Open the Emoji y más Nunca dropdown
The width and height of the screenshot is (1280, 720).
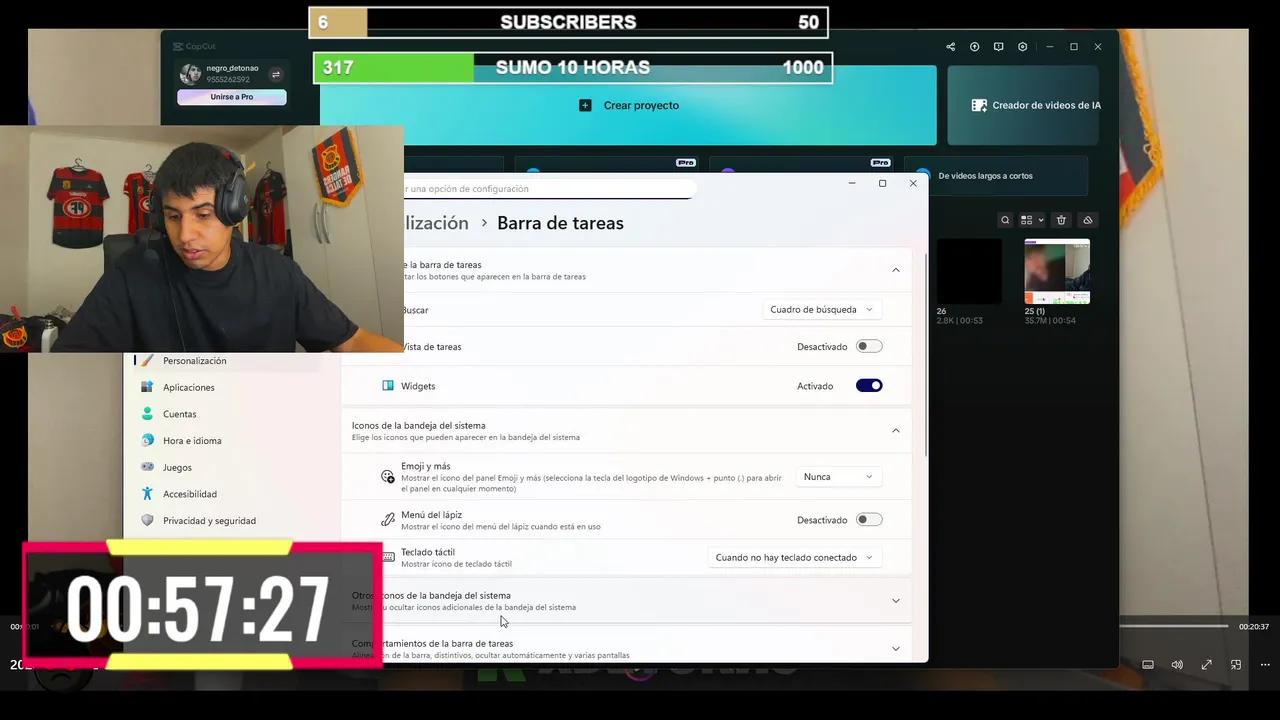point(839,477)
